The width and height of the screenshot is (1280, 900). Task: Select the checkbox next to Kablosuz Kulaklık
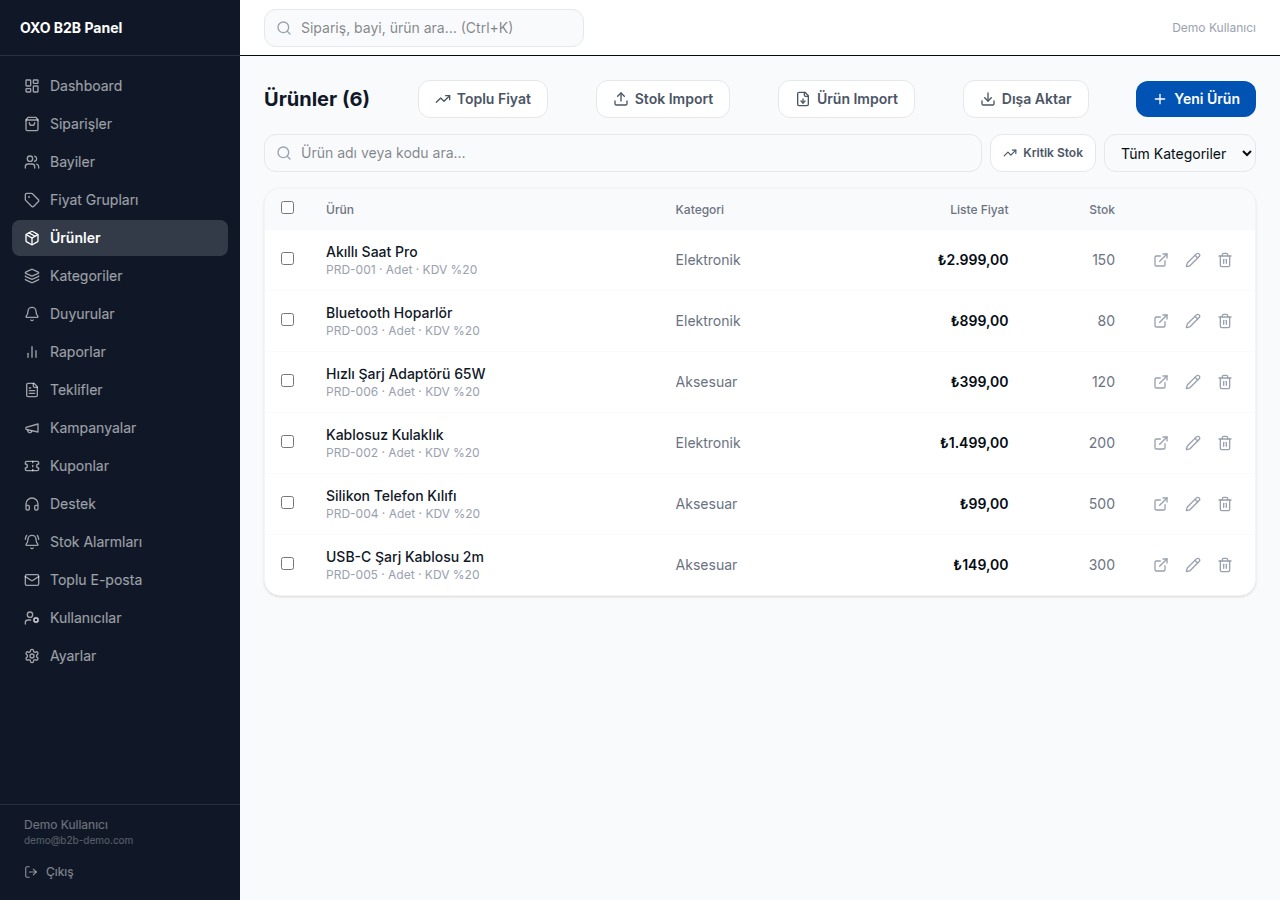click(x=288, y=441)
